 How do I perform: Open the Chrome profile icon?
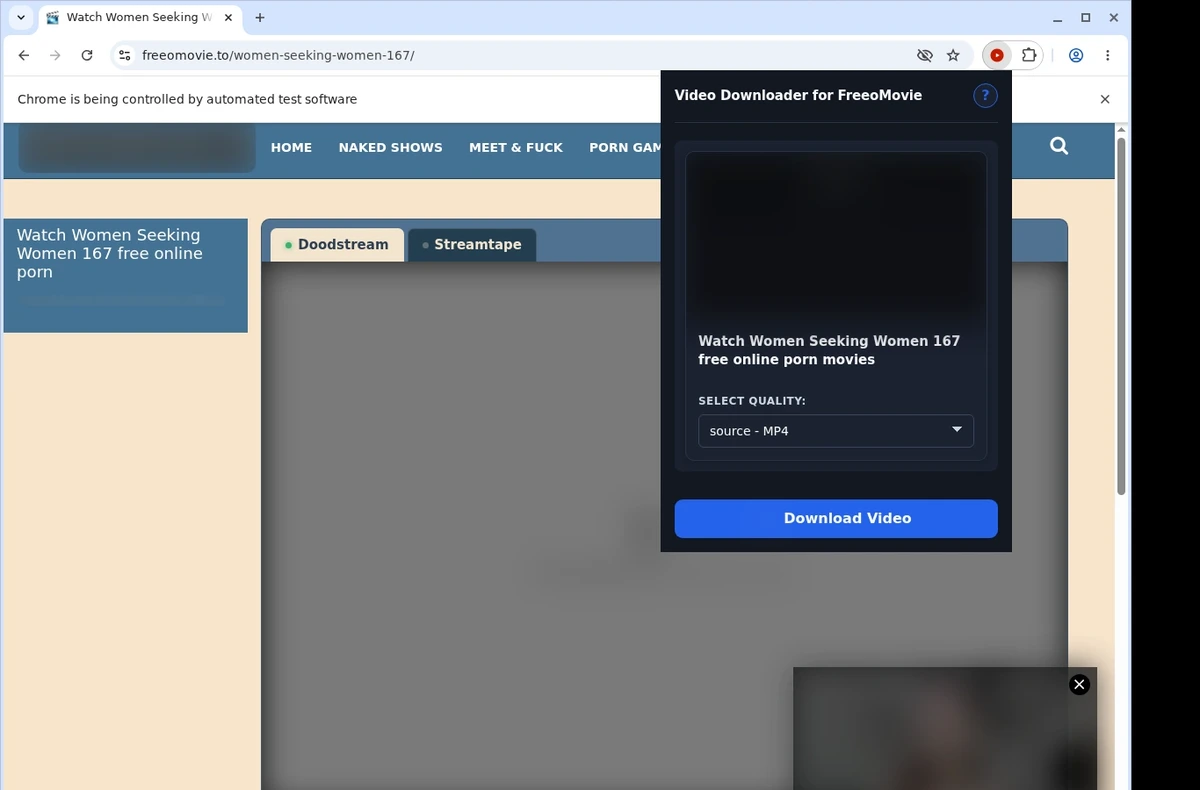point(1076,56)
